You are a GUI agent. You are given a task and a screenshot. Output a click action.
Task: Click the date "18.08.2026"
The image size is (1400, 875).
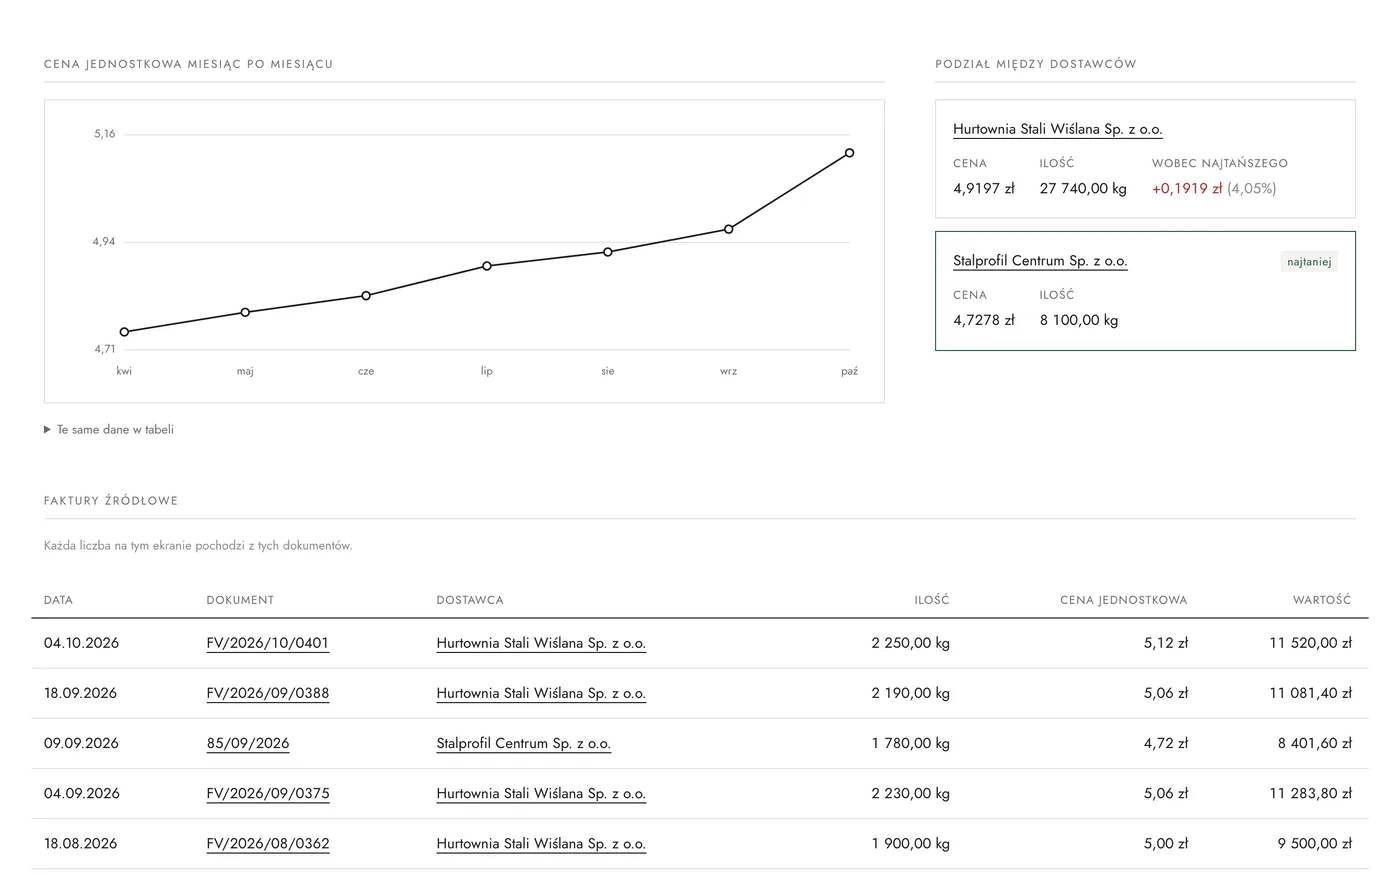coord(81,843)
